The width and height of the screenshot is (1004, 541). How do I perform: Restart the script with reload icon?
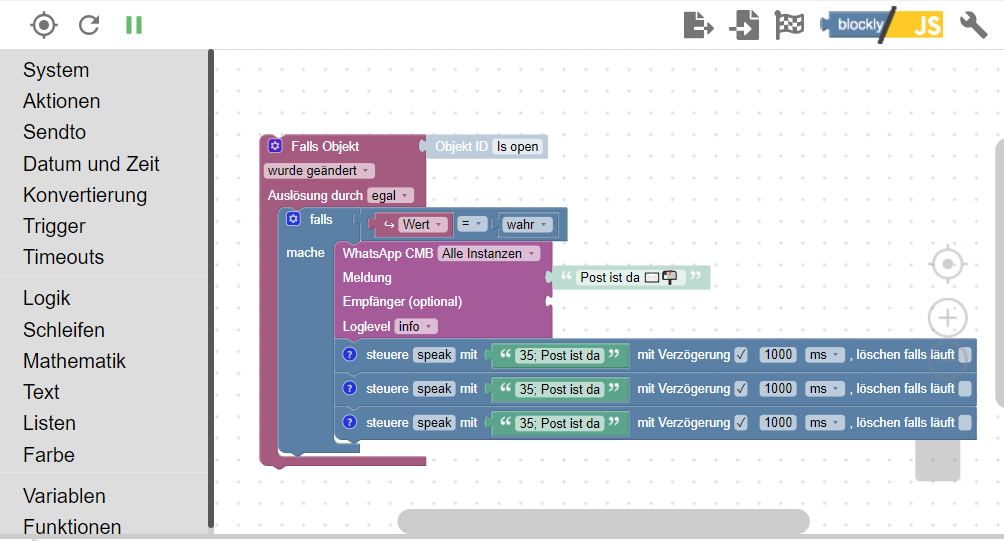tap(89, 25)
